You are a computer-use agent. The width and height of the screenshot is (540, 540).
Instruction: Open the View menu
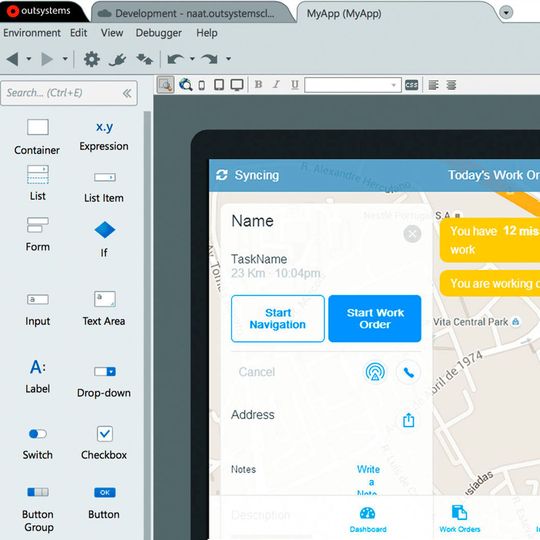[x=112, y=33]
